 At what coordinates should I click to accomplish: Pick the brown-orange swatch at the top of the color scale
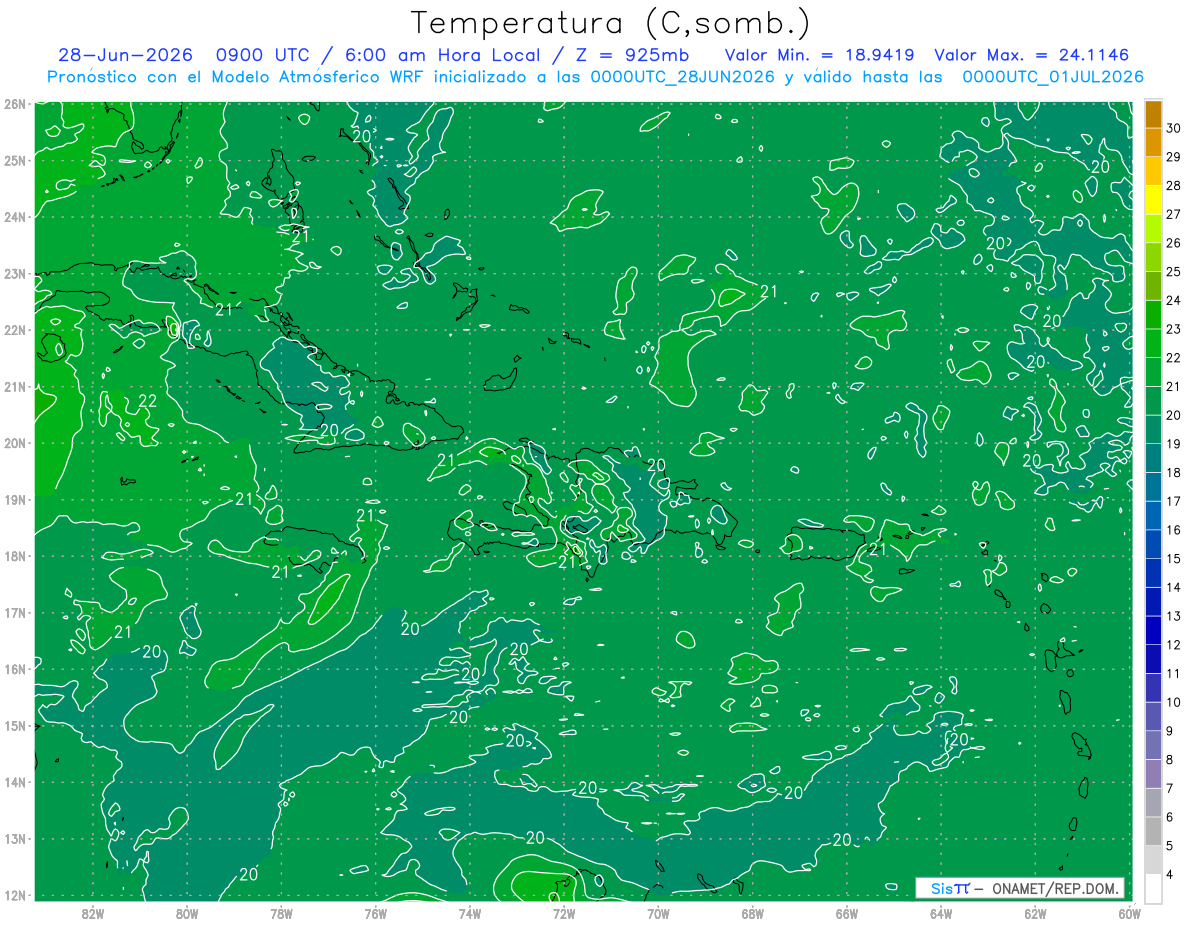click(x=1153, y=115)
